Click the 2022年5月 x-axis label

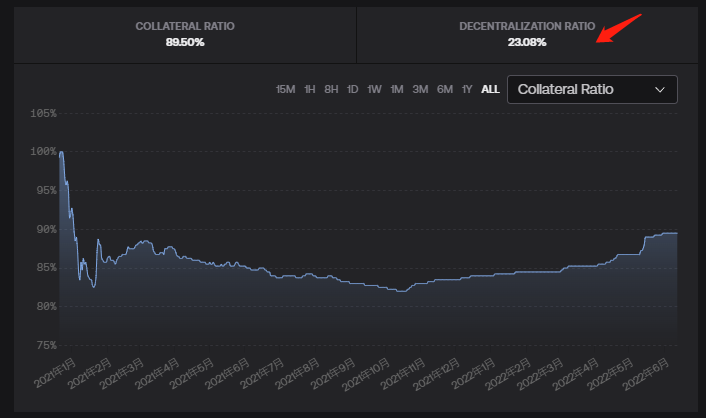point(610,373)
